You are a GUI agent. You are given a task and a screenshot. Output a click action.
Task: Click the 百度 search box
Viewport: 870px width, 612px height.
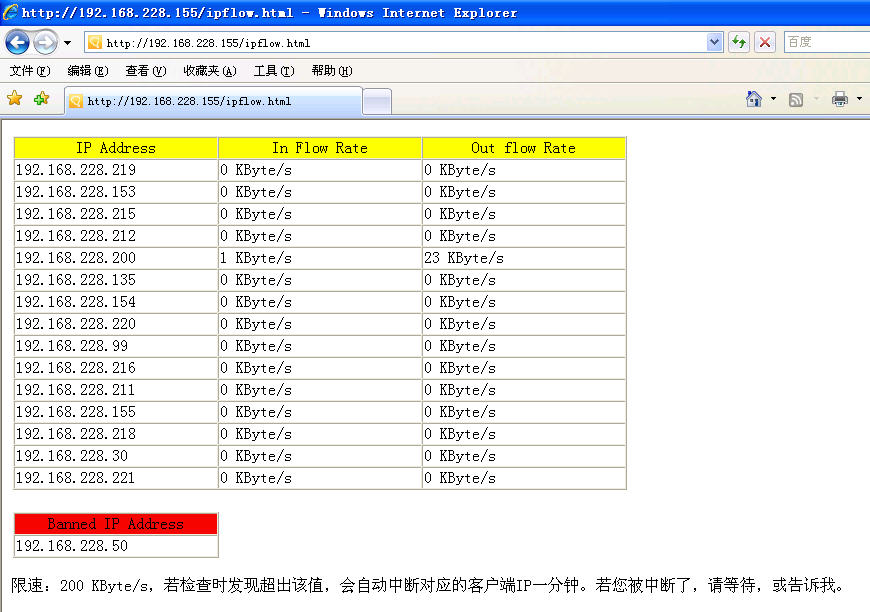(x=825, y=42)
